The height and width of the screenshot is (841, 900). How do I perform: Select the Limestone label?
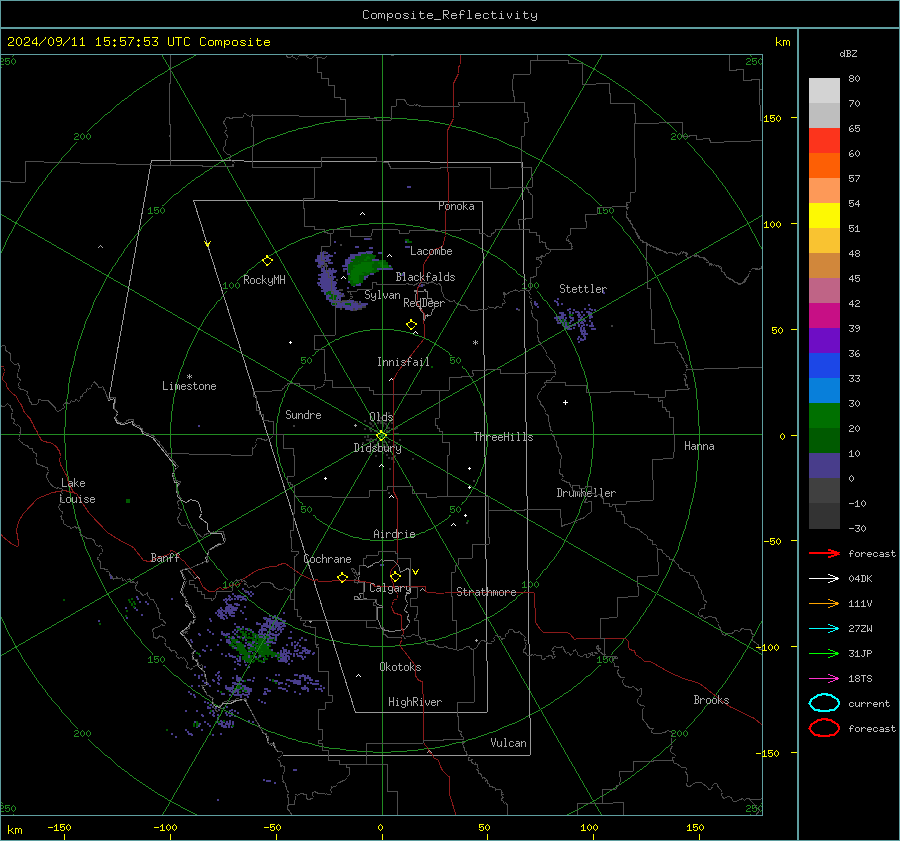point(189,386)
